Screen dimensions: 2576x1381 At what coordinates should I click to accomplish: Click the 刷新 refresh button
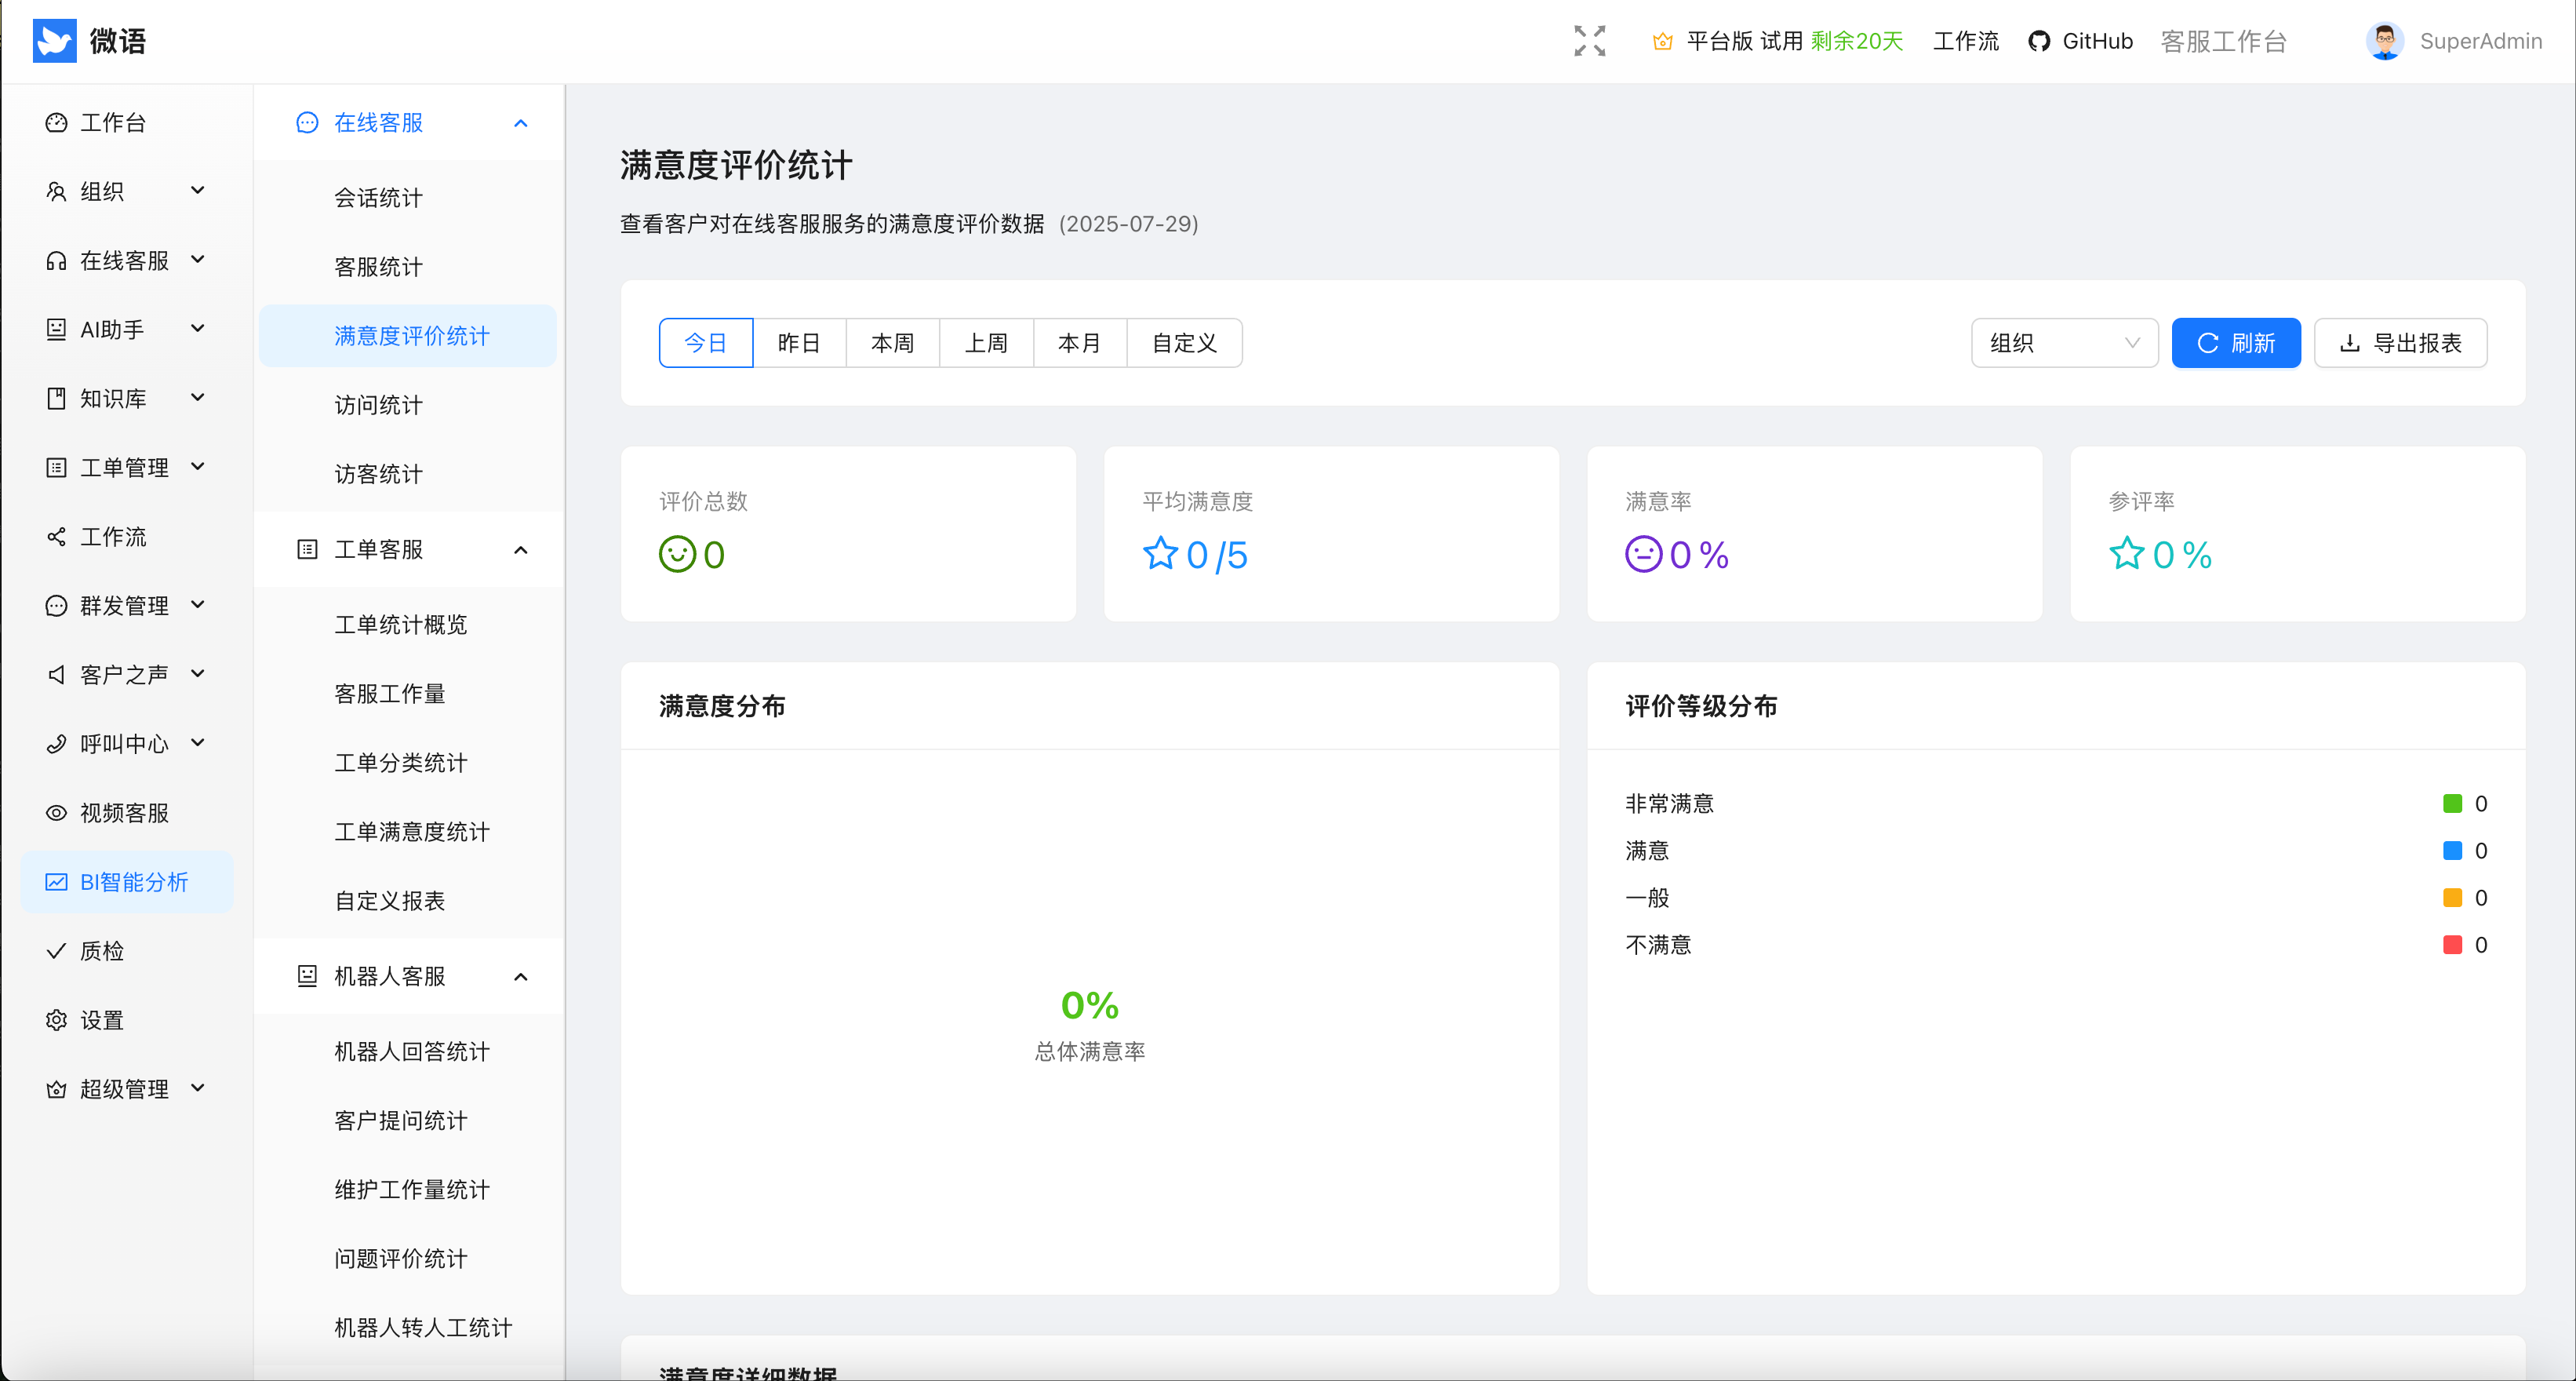point(2236,342)
